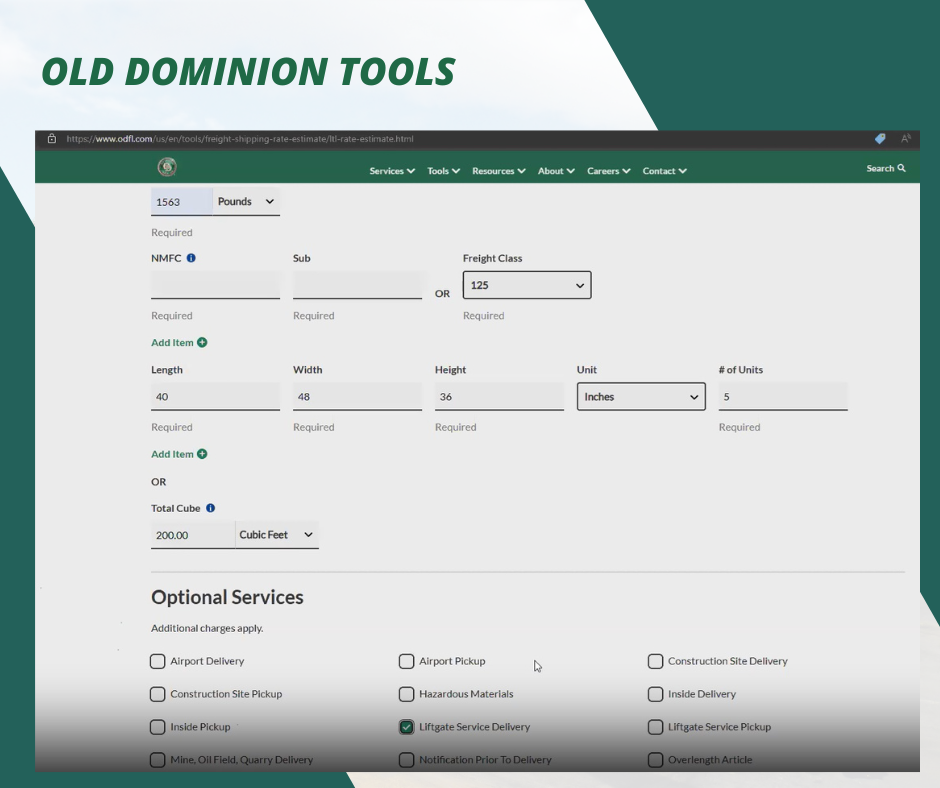The width and height of the screenshot is (940, 788).
Task: Click the Length field with value 40
Action: [215, 396]
